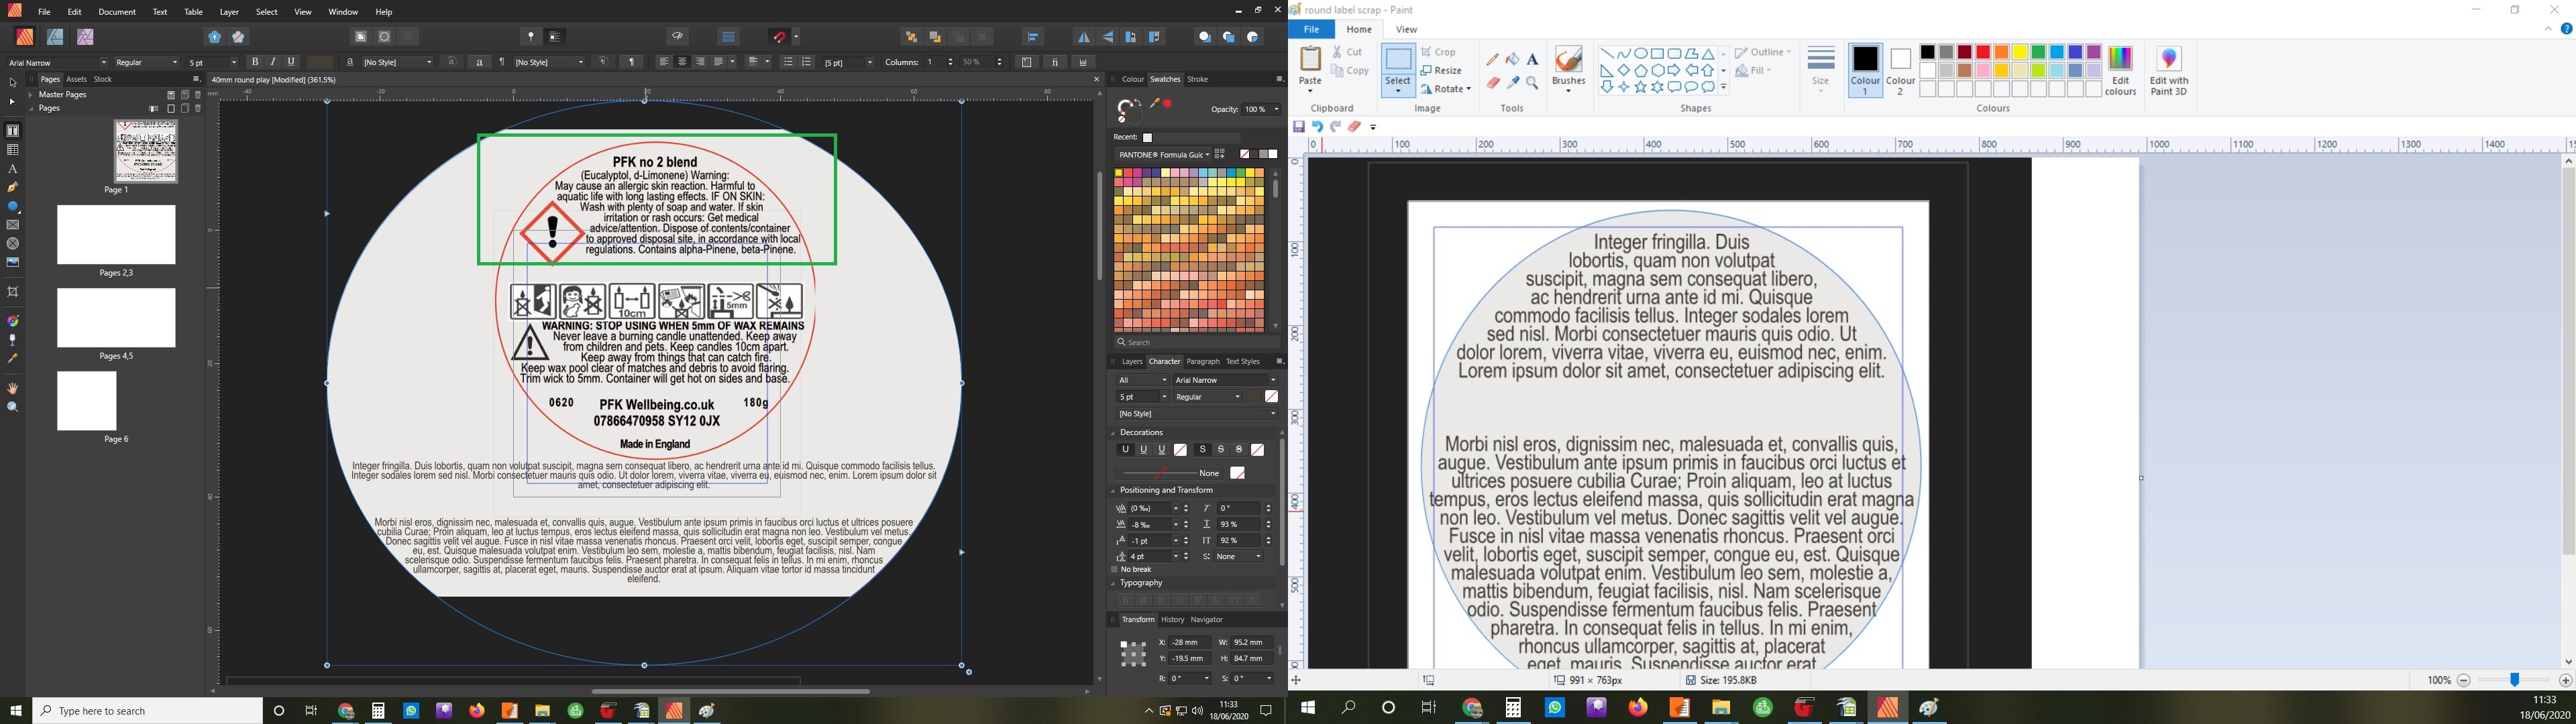Screen dimensions: 2576x724
Task: Expand the Master Pages section
Action: 31,95
